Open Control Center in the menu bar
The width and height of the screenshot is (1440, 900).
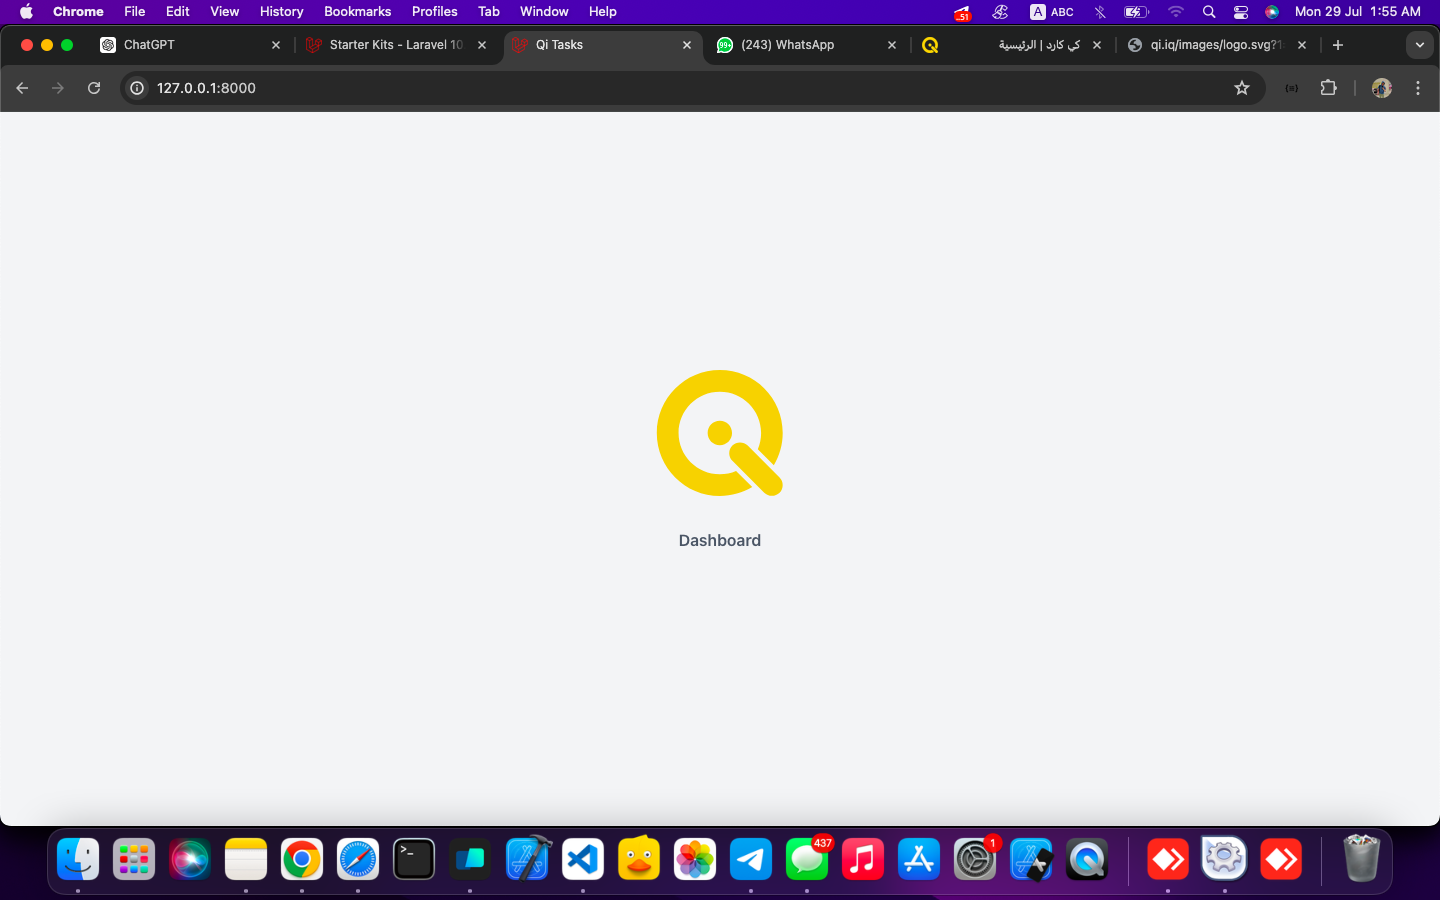click(1241, 12)
